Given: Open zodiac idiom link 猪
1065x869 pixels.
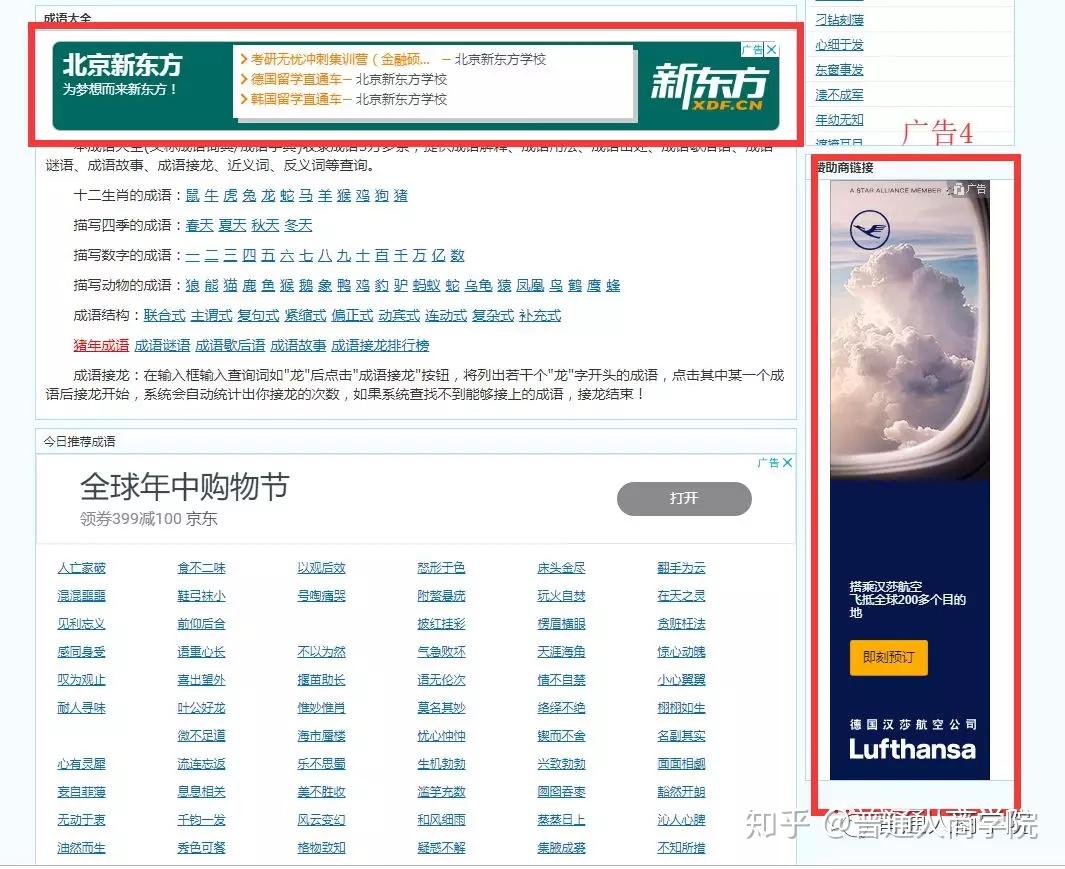Looking at the screenshot, I should [401, 196].
